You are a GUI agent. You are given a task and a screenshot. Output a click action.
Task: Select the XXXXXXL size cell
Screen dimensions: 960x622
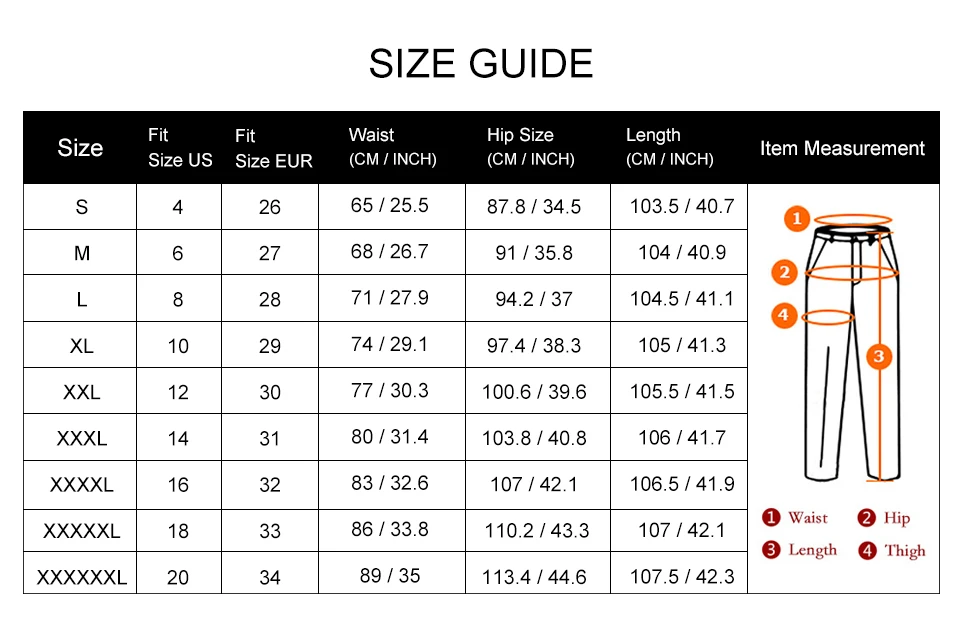(81, 577)
